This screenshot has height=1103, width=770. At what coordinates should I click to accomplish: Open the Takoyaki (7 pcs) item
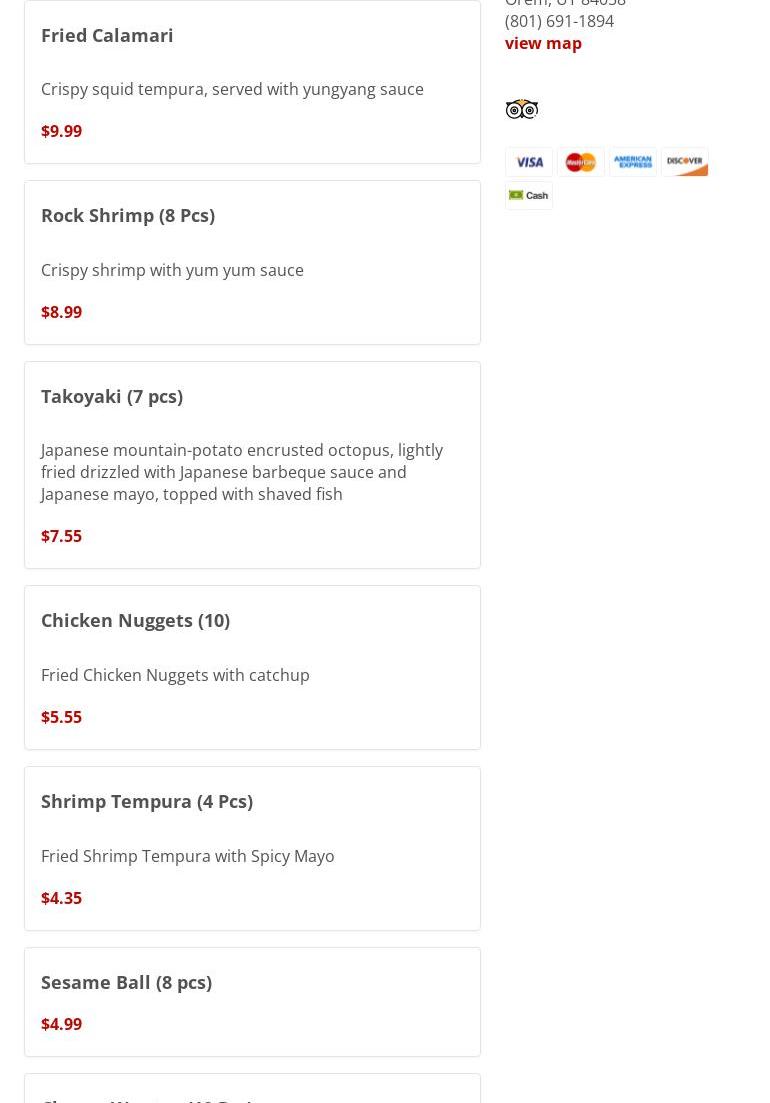click(x=112, y=396)
